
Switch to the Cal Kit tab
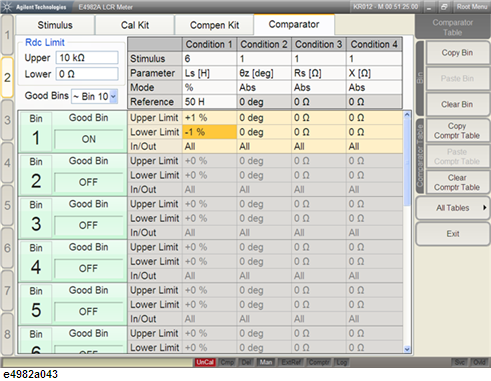click(x=135, y=25)
